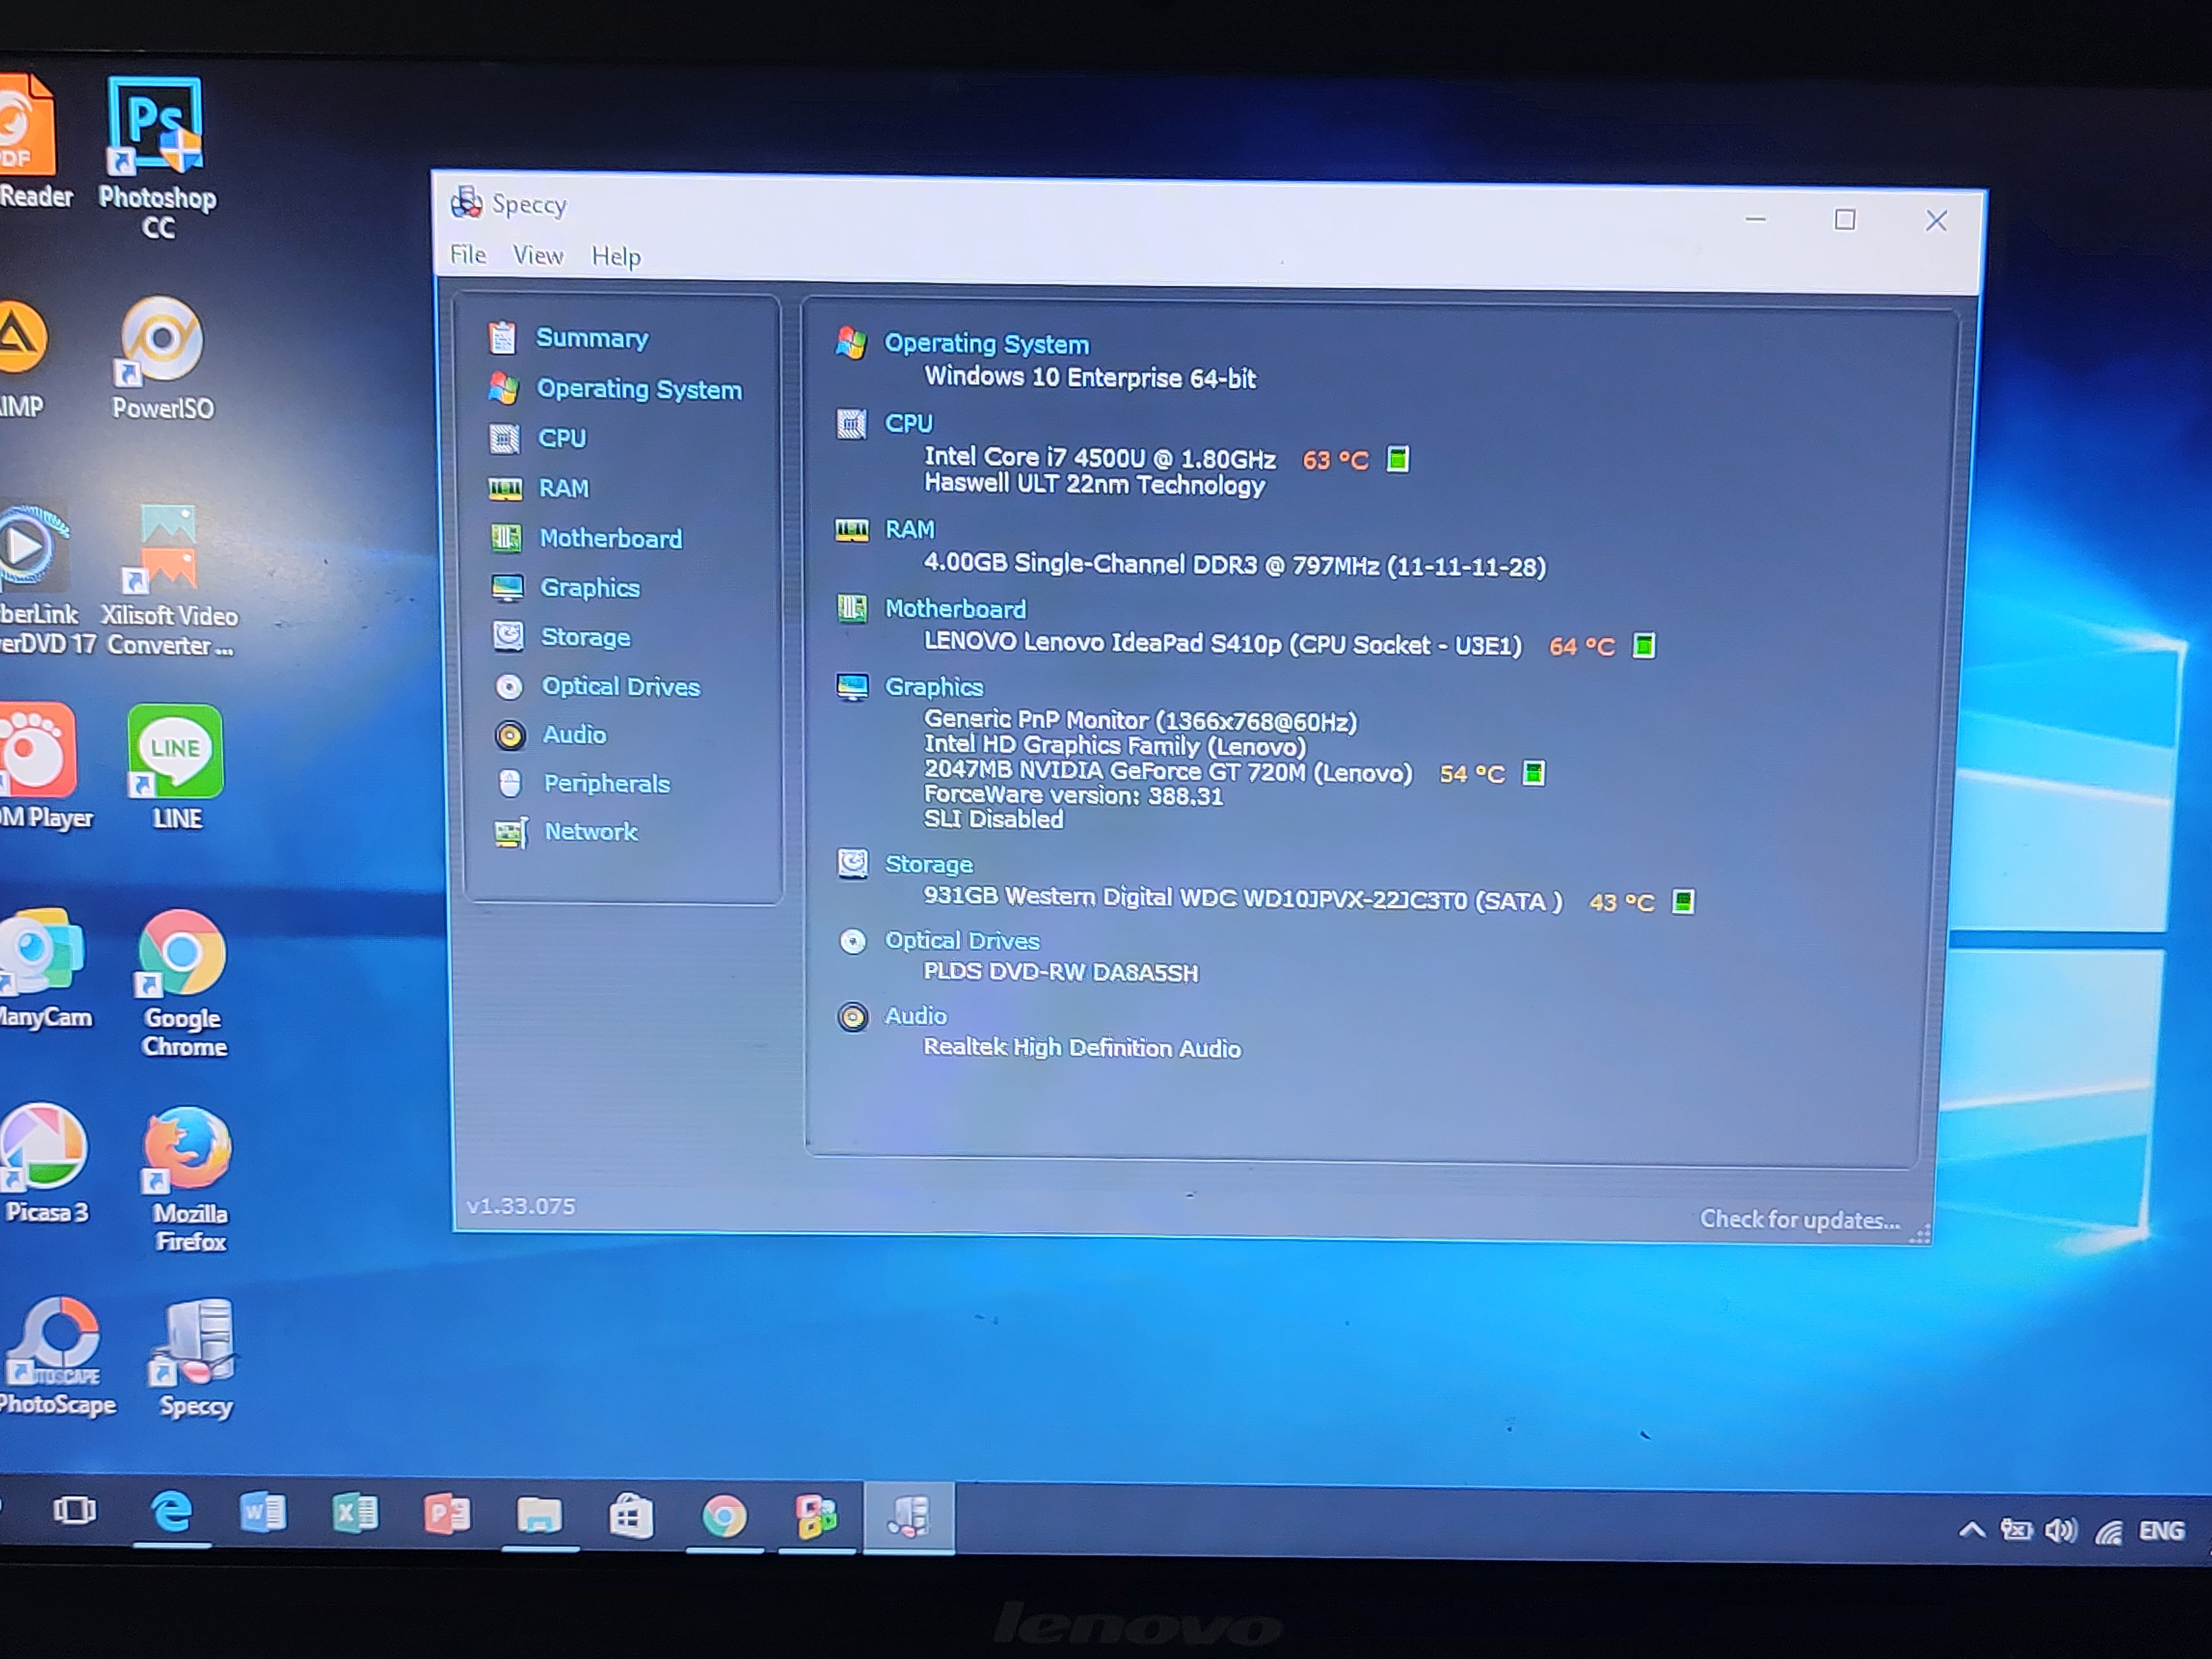2212x1659 pixels.
Task: Open the Help menu
Action: [x=616, y=256]
